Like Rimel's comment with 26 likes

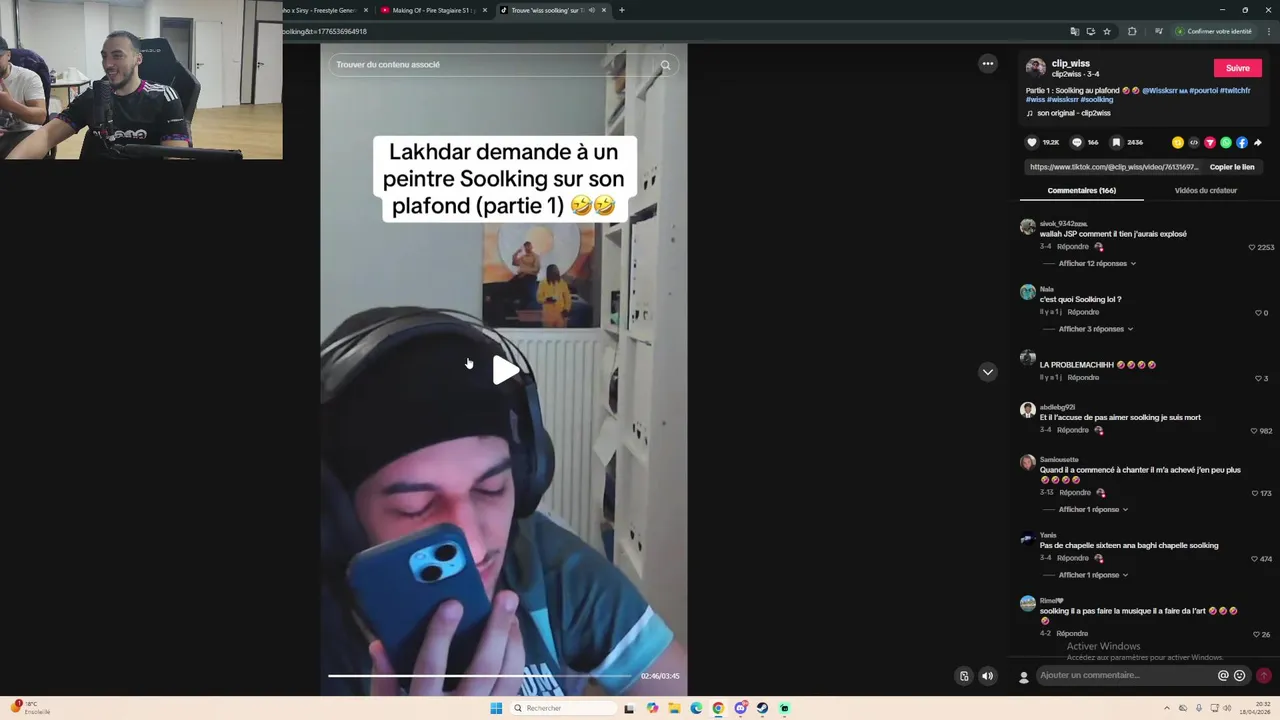(1257, 634)
